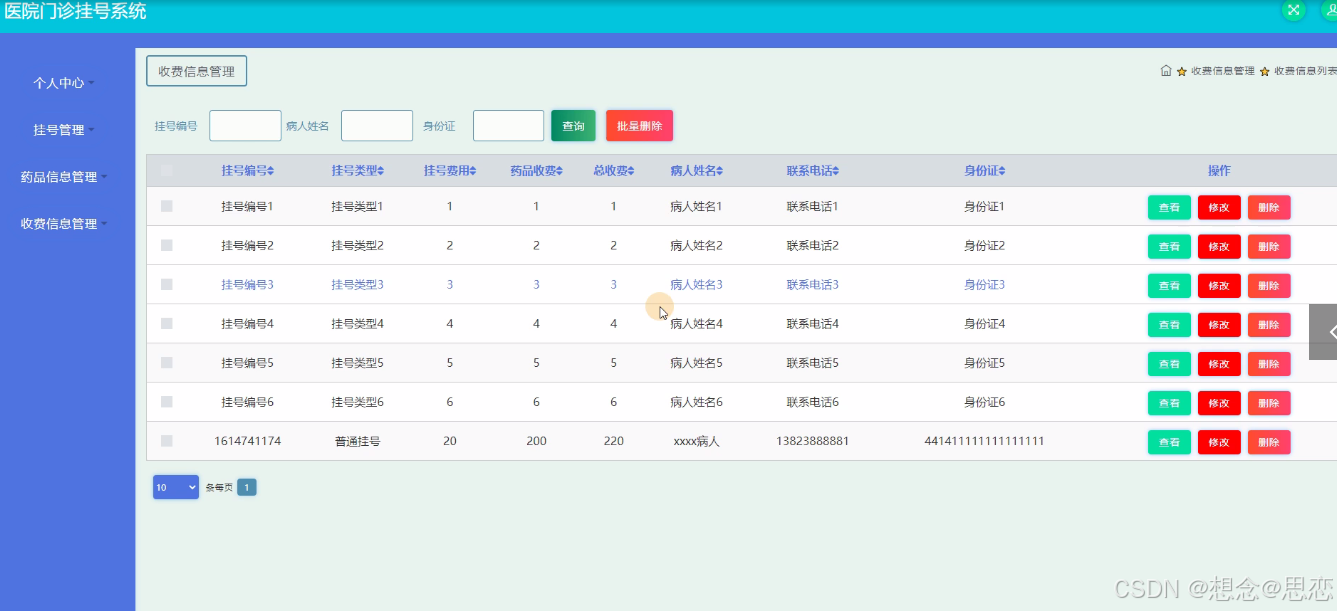Image resolution: width=1337 pixels, height=611 pixels.
Task: Click the 普通挂号 cell
Action: 357,441
